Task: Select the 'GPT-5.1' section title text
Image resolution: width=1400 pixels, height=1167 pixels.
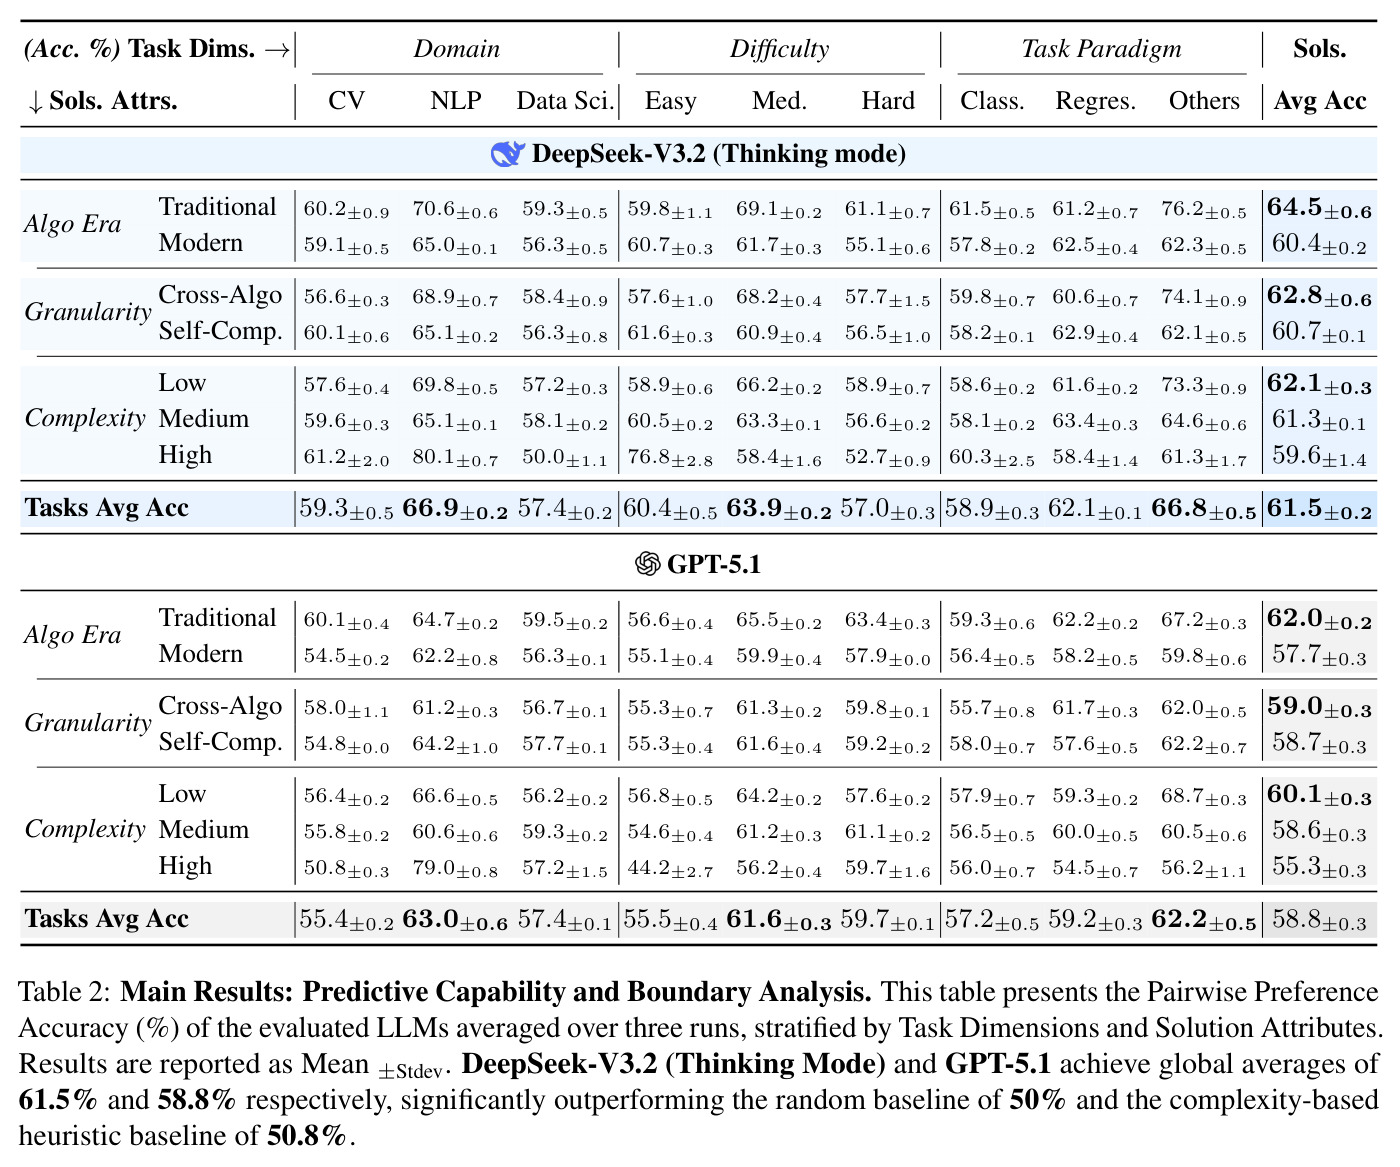Action: 714,565
